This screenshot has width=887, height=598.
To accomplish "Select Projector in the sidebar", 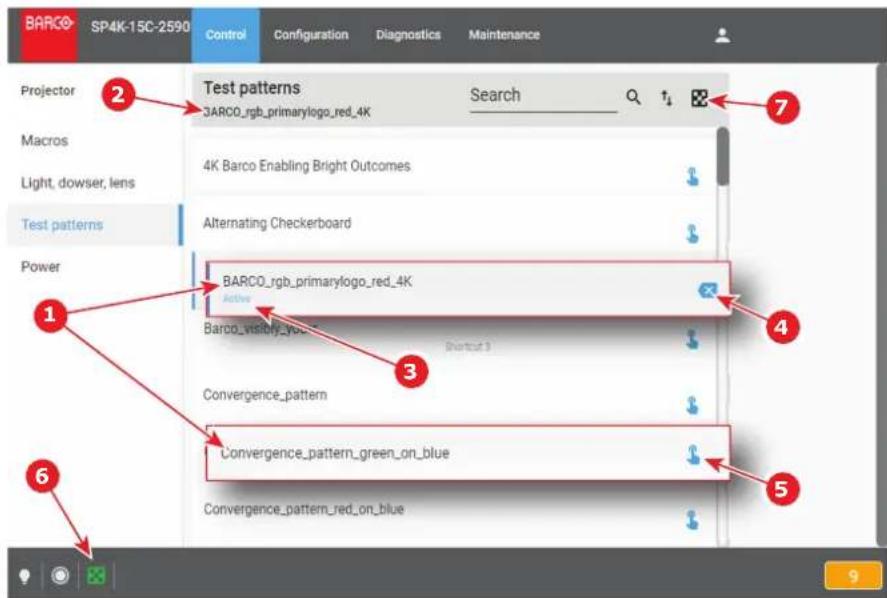I will click(x=48, y=91).
